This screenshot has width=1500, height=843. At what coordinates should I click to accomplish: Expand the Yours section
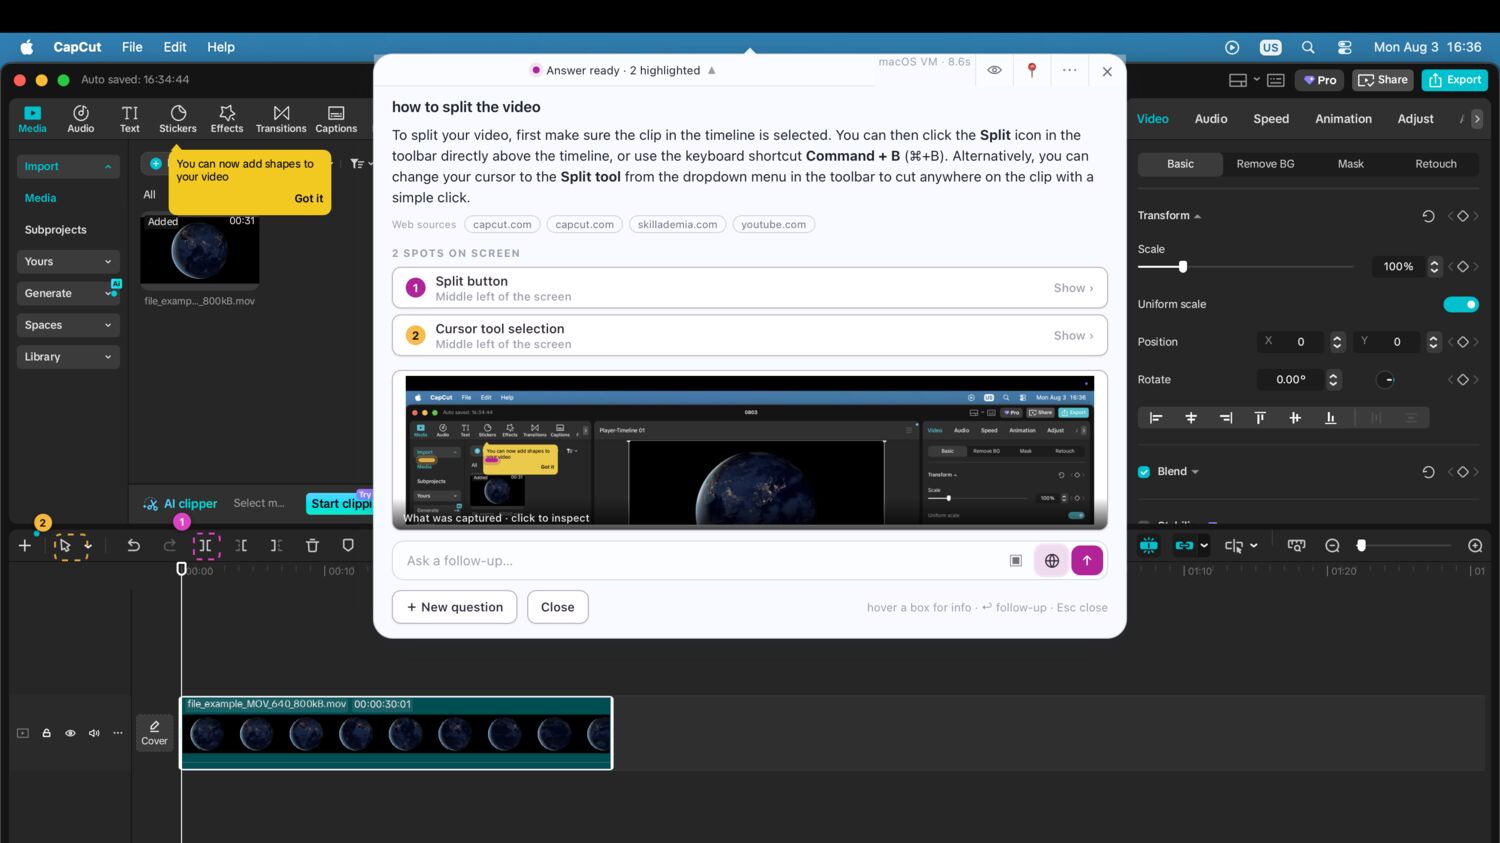point(68,262)
